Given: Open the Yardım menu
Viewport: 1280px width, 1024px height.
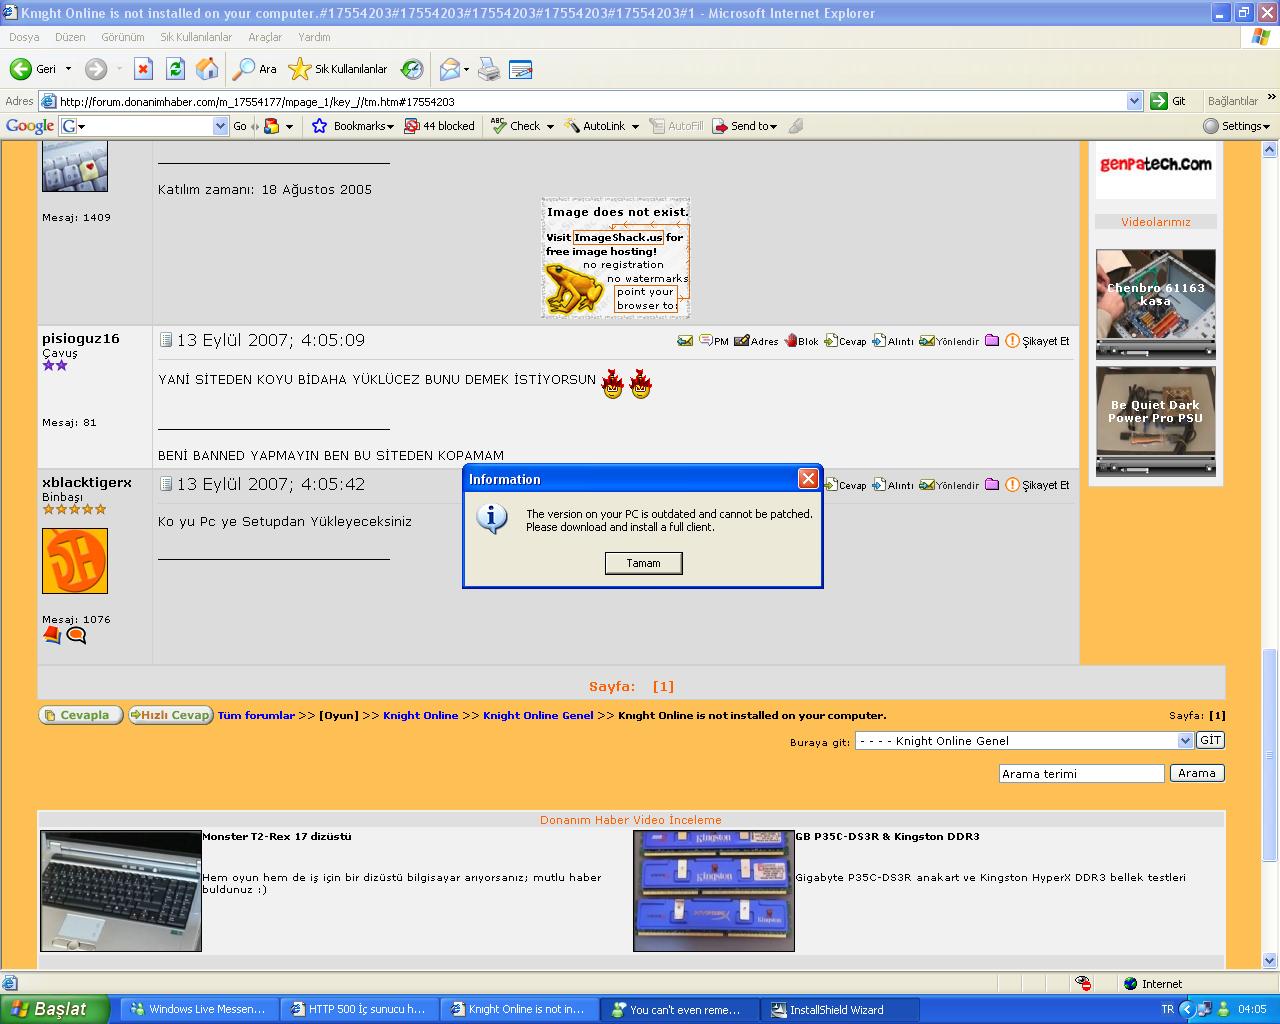Looking at the screenshot, I should point(314,37).
